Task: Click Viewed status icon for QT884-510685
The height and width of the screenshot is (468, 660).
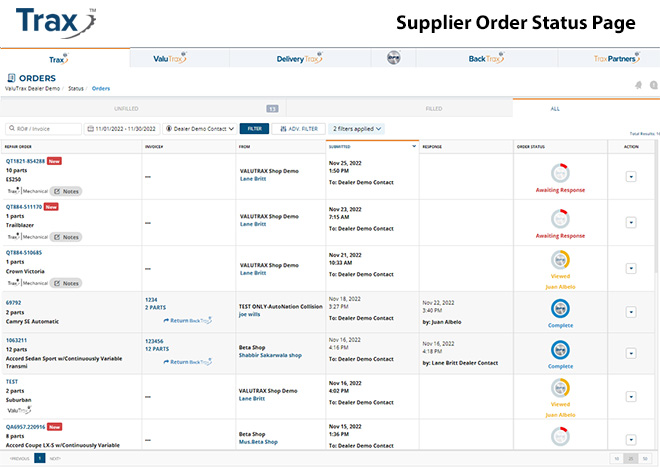Action: [560, 260]
